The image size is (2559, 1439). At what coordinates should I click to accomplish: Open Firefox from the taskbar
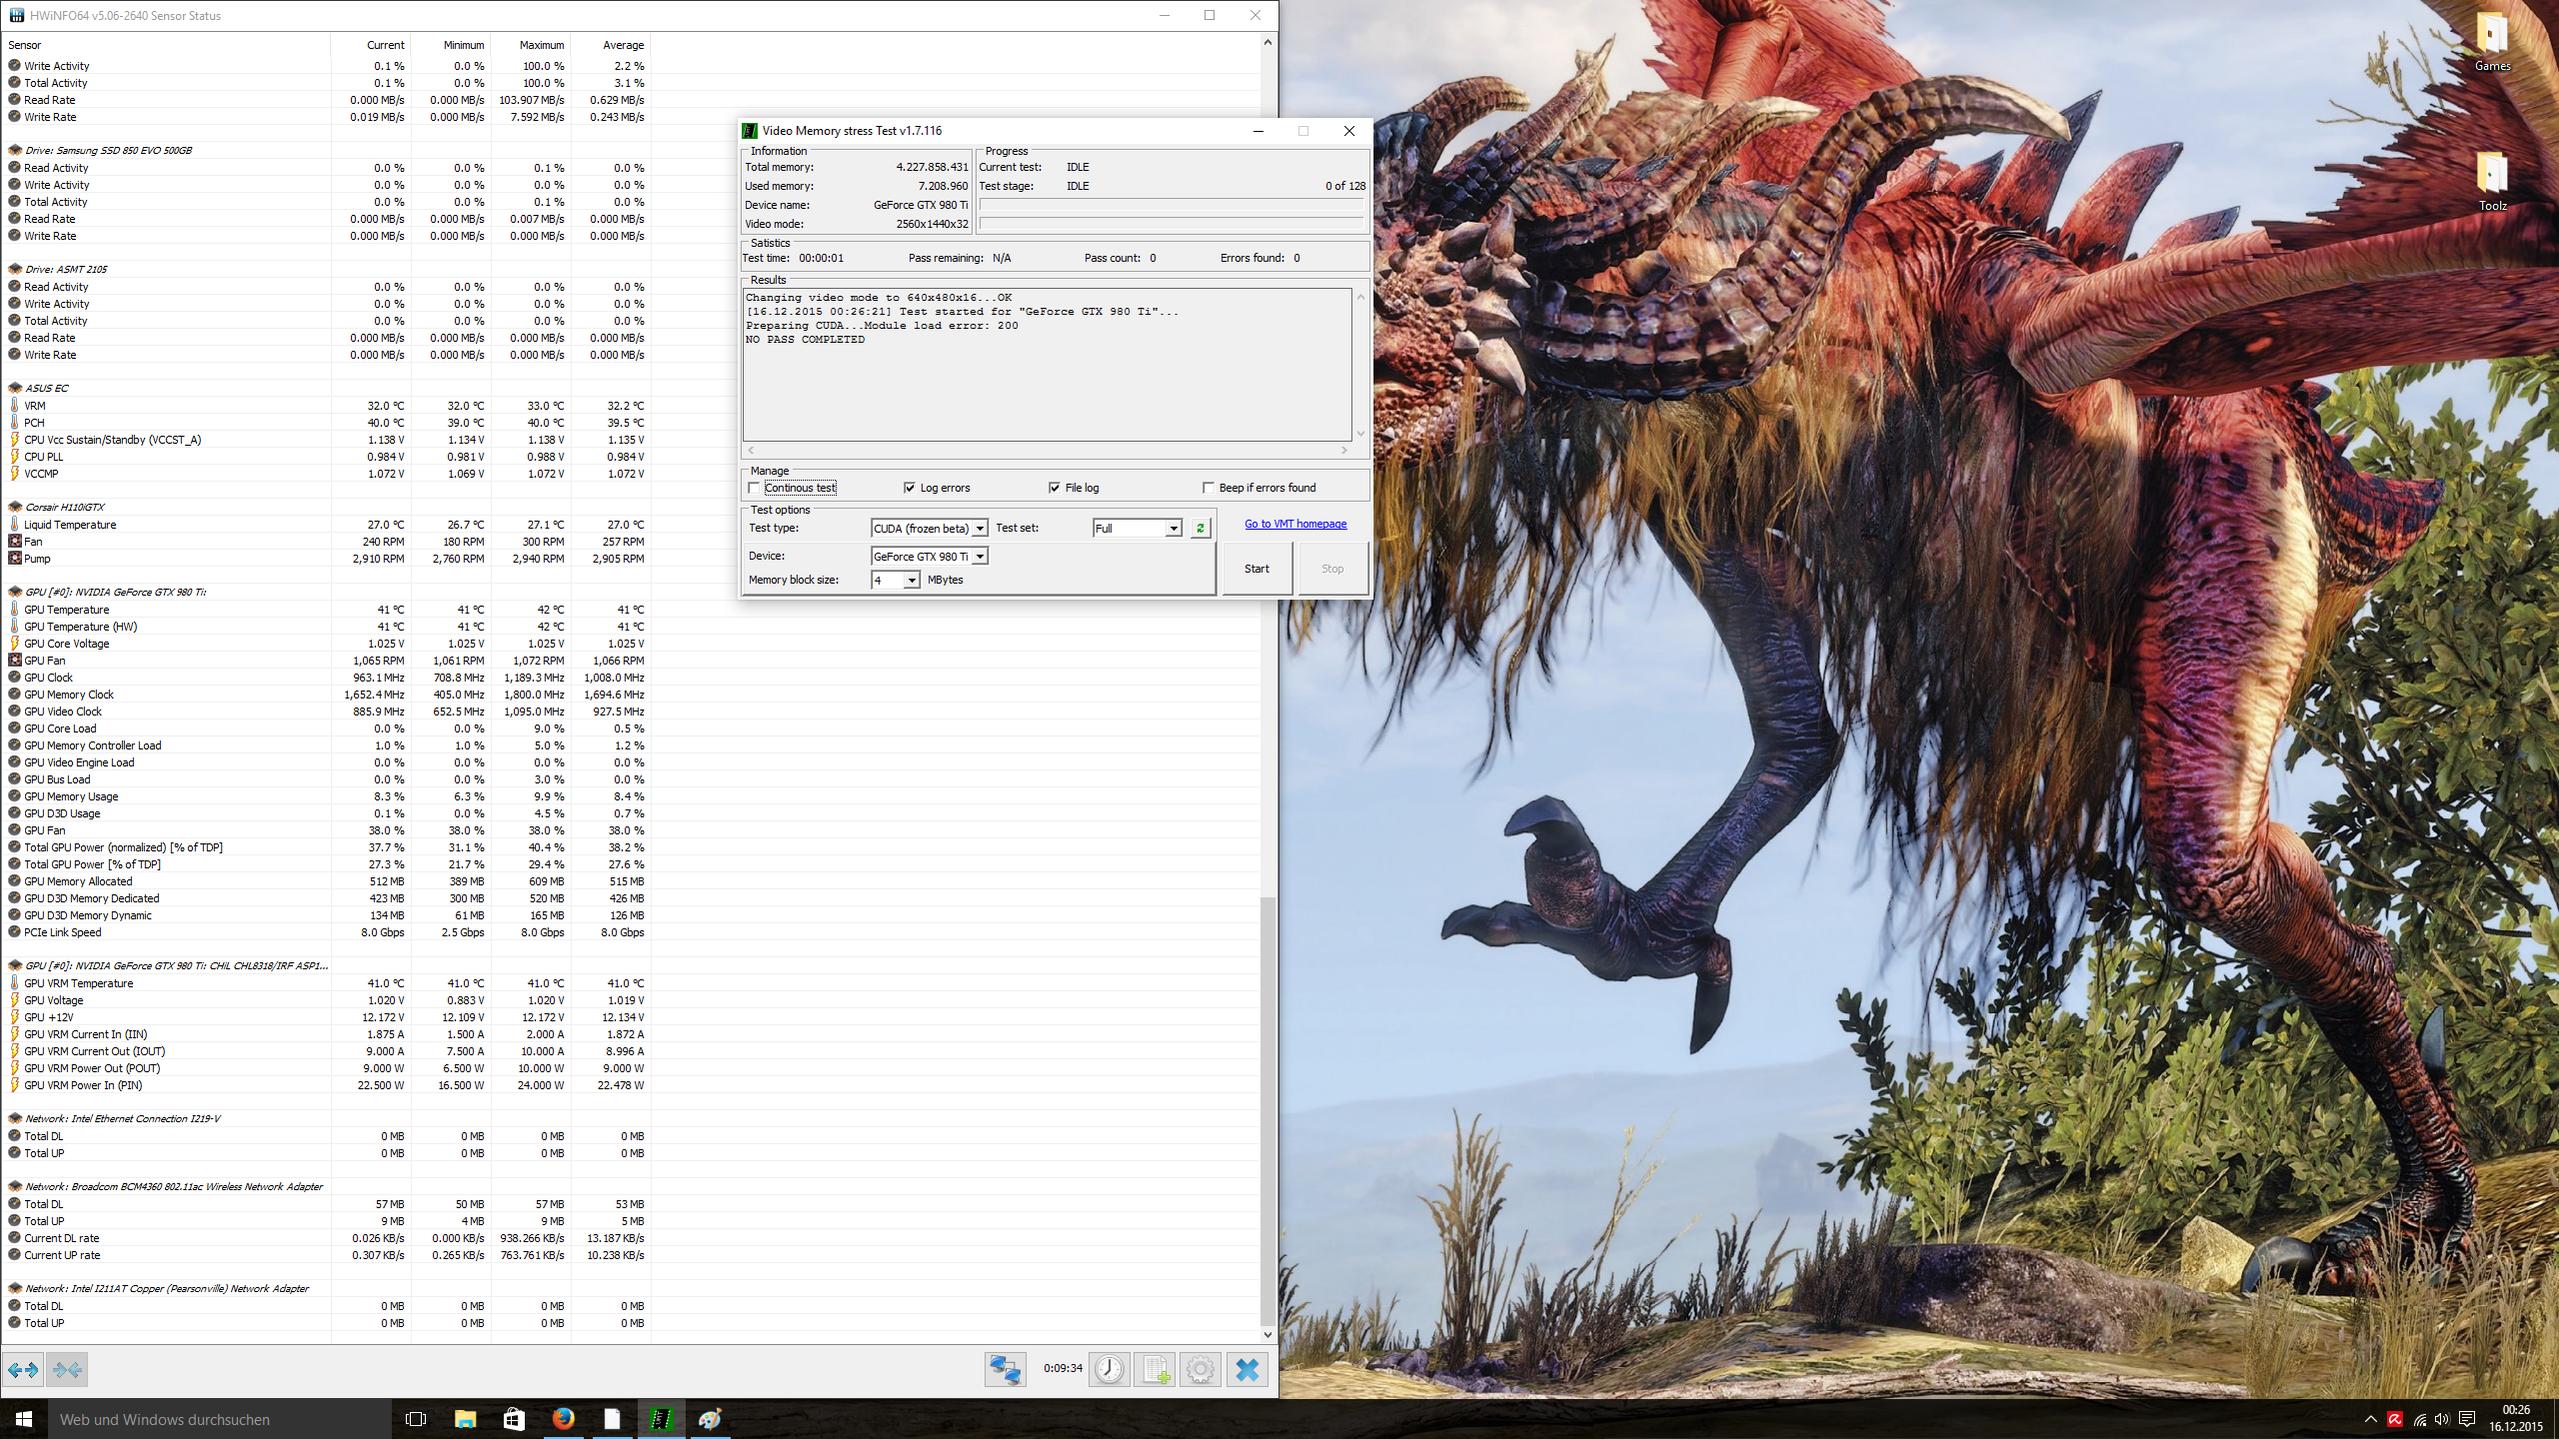(563, 1419)
